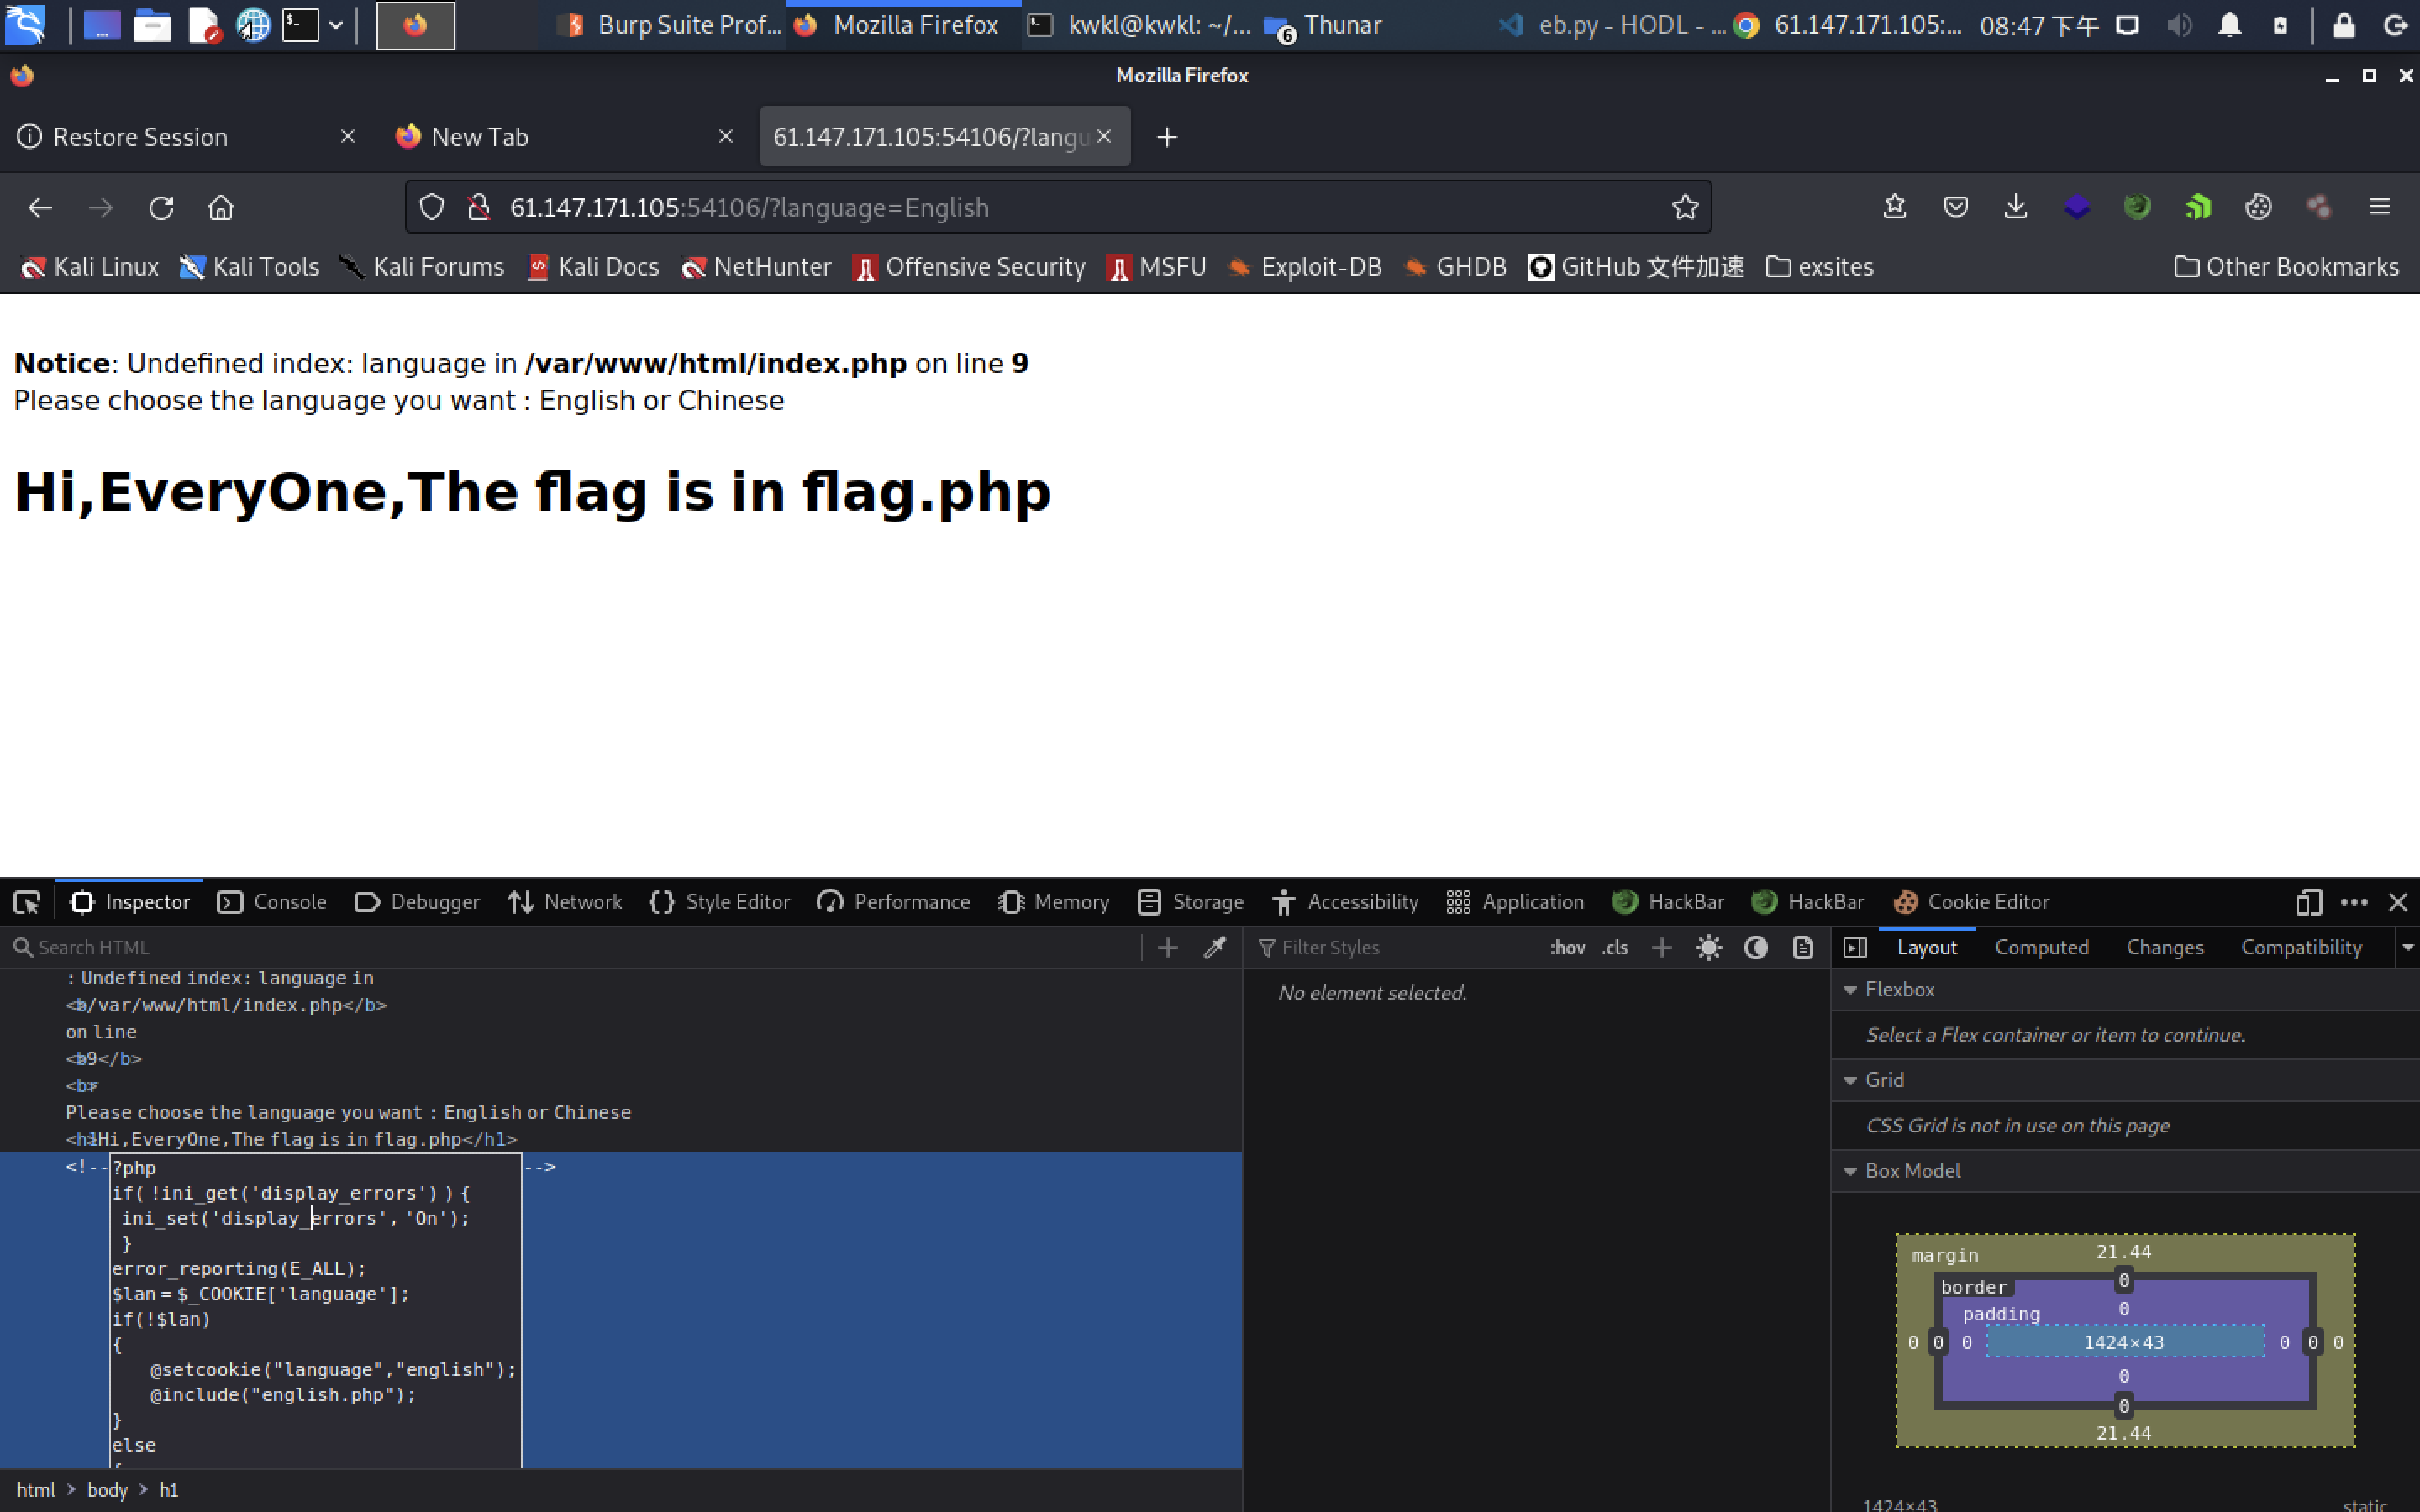Switch to the Computed tab
Viewport: 2420px width, 1512px height.
2042,947
